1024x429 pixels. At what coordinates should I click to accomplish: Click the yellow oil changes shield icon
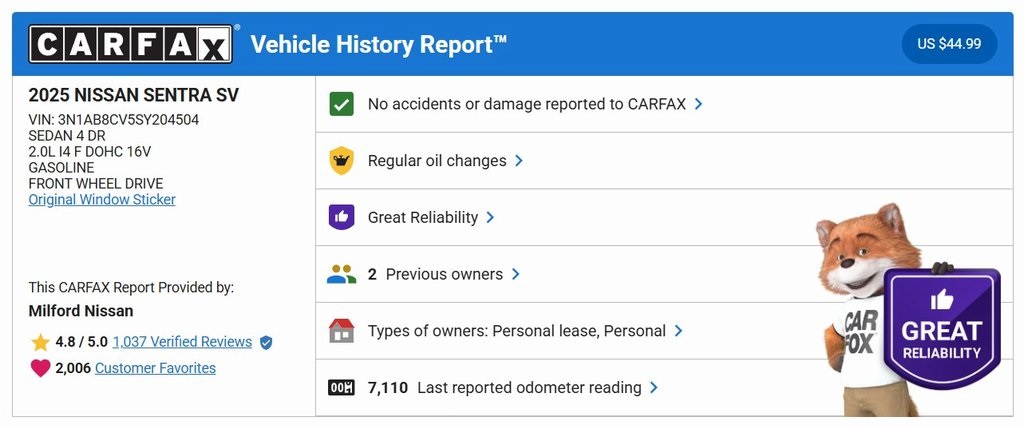(x=342, y=161)
